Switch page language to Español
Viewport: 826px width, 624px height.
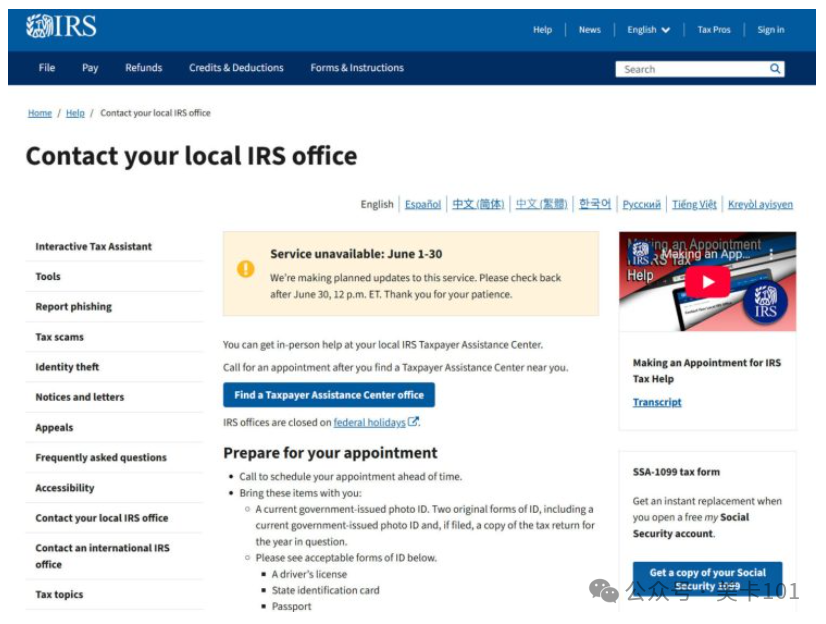coord(422,204)
